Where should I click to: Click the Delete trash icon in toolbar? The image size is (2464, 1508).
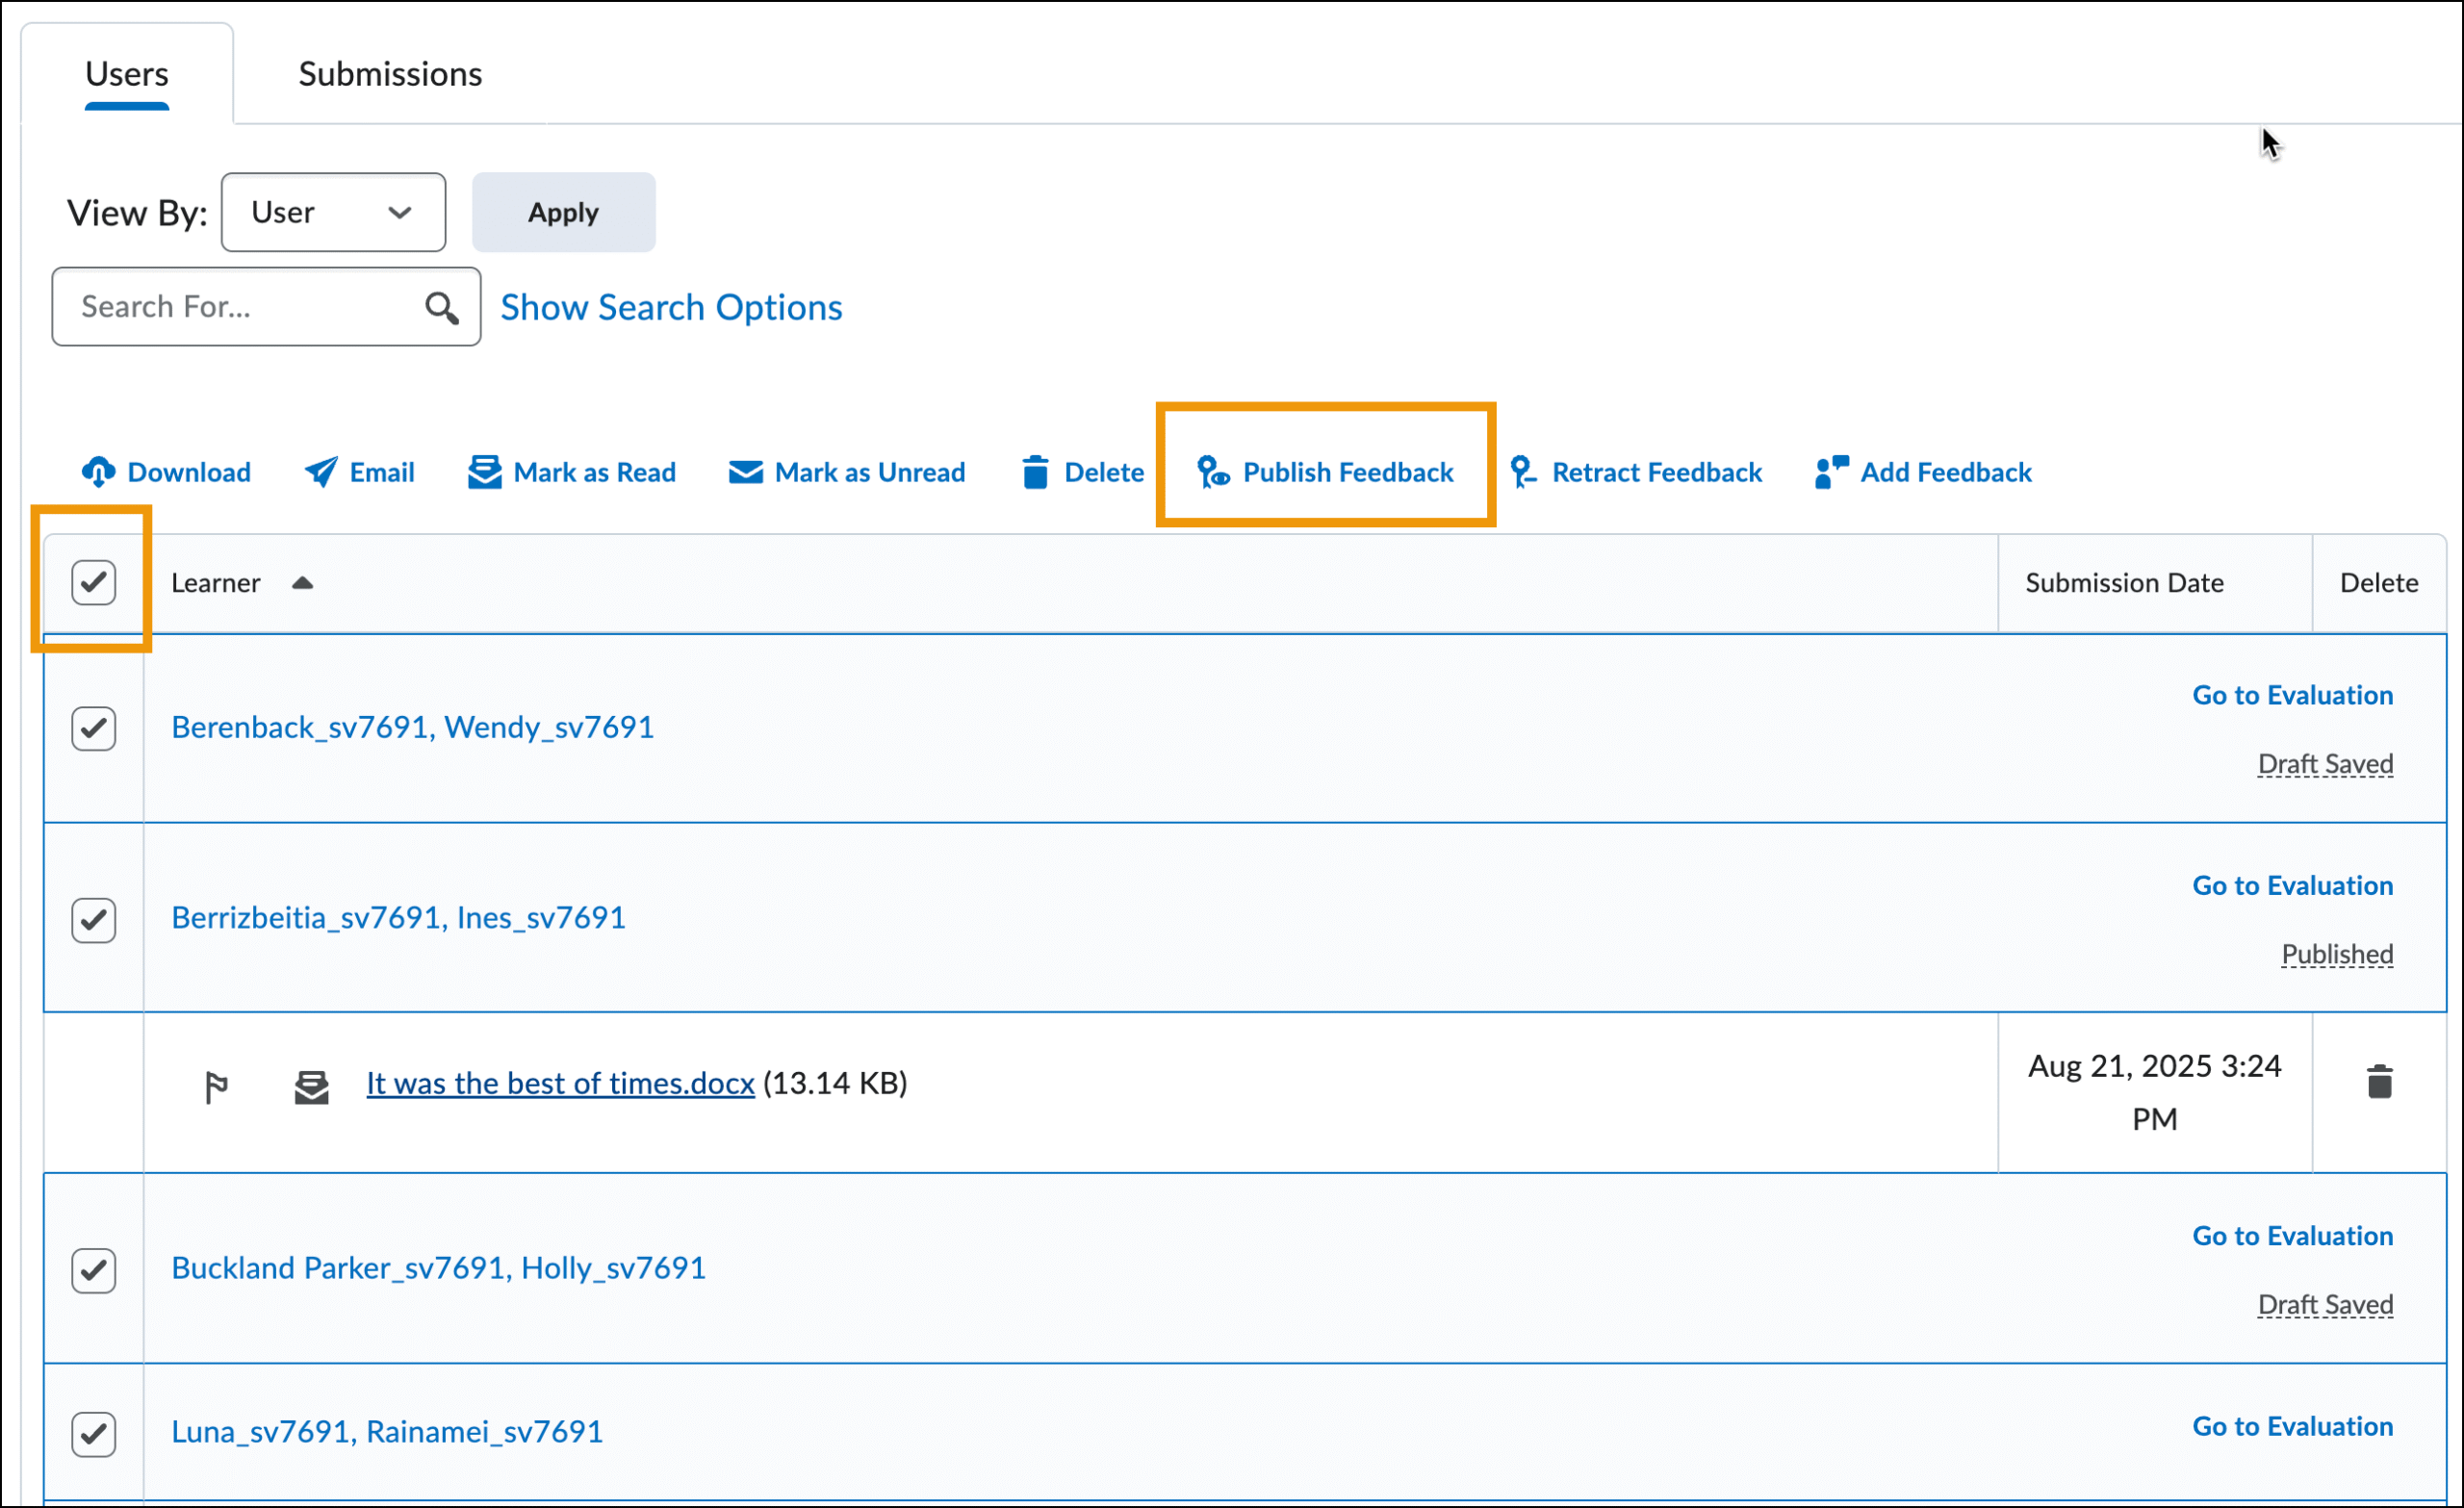pyautogui.click(x=1035, y=472)
